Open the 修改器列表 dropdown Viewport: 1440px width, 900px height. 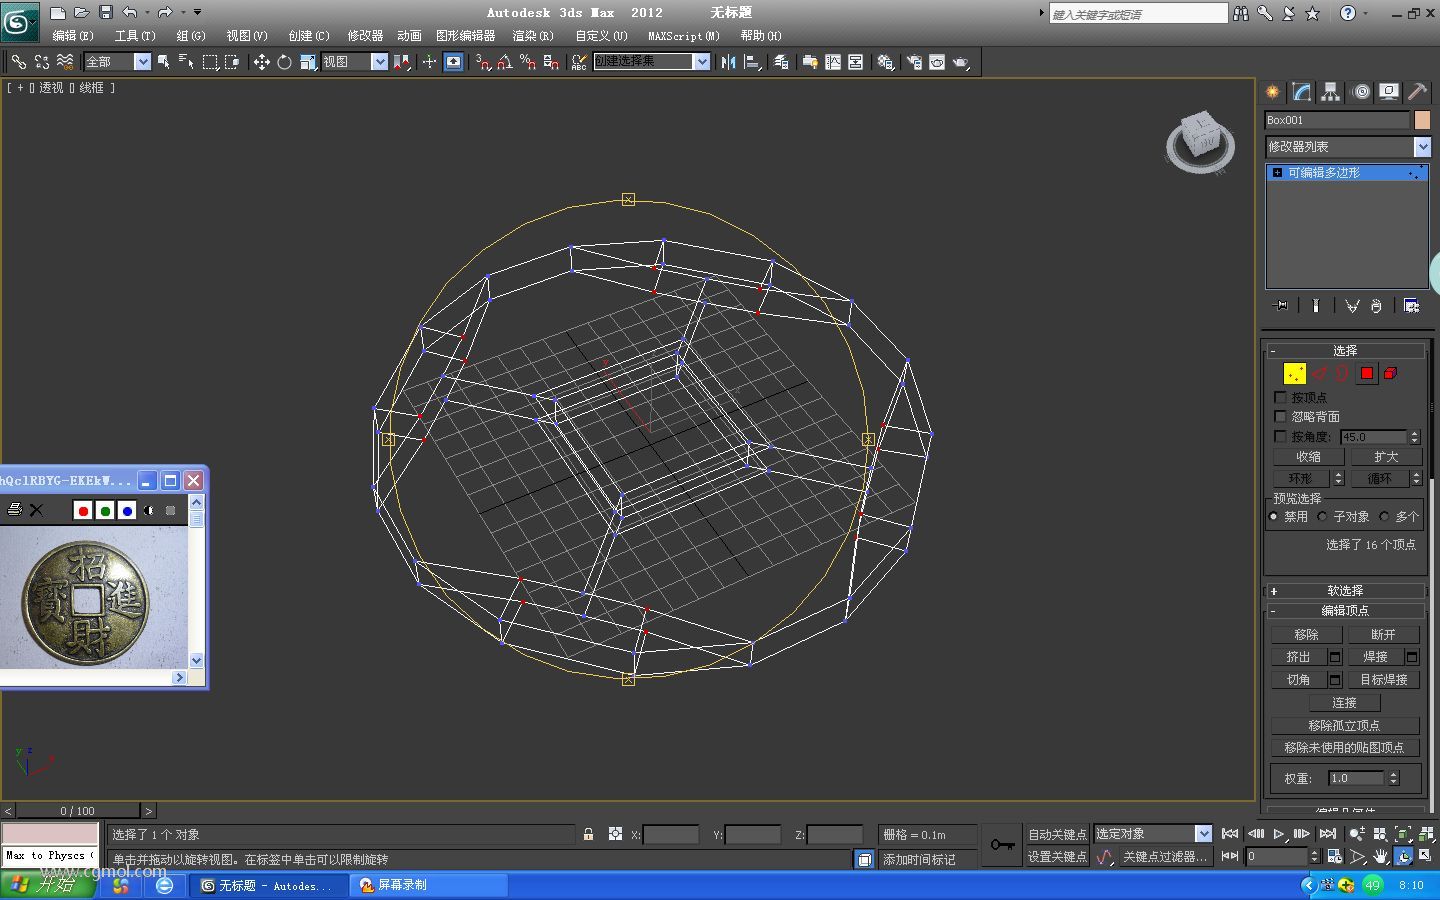1422,147
